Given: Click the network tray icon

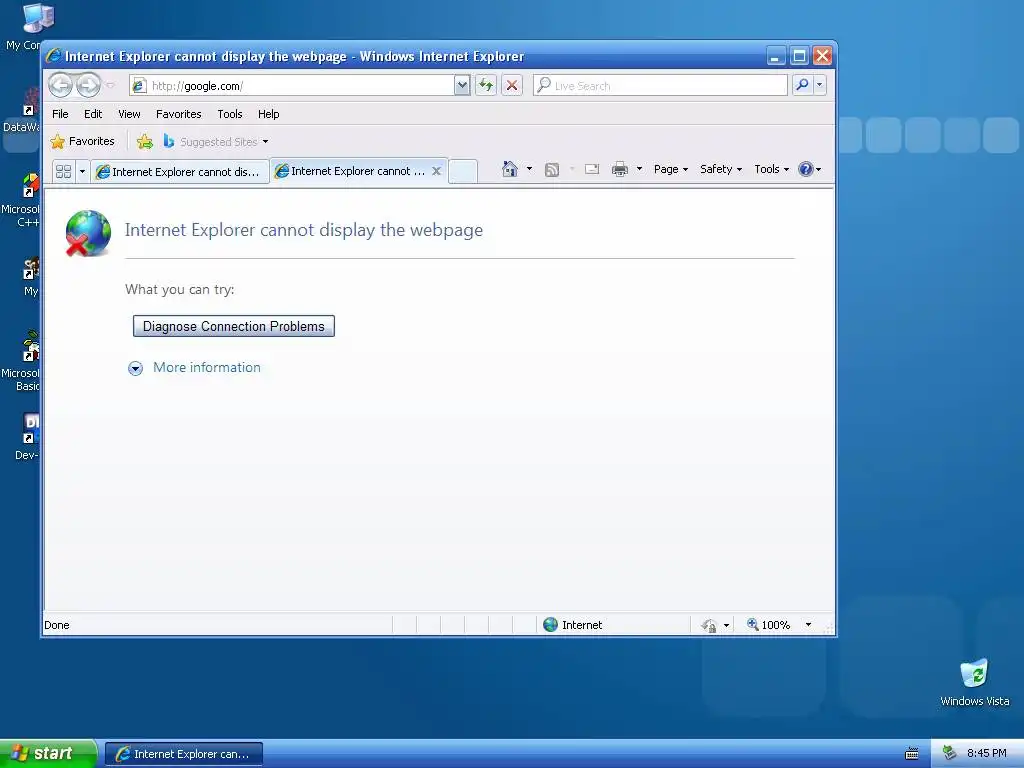Looking at the screenshot, I should pos(950,753).
